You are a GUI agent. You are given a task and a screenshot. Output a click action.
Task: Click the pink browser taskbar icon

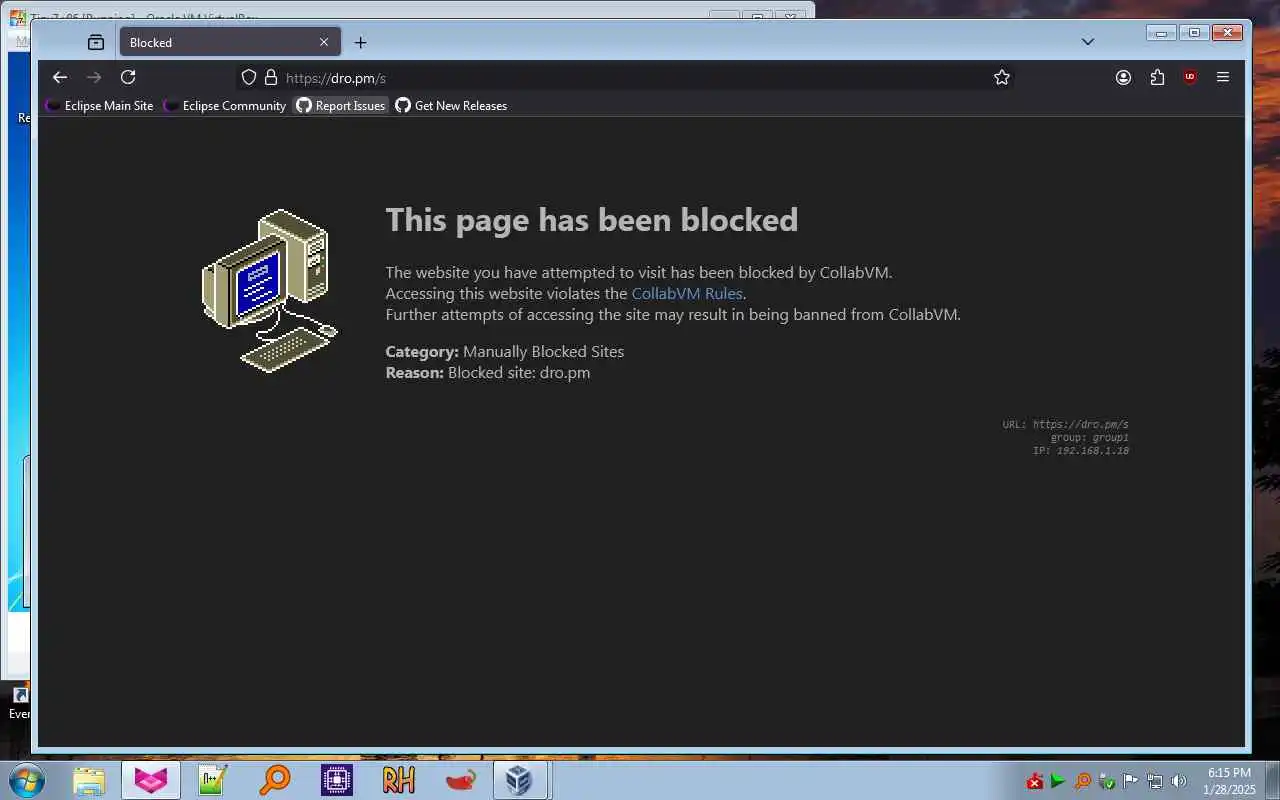[151, 780]
